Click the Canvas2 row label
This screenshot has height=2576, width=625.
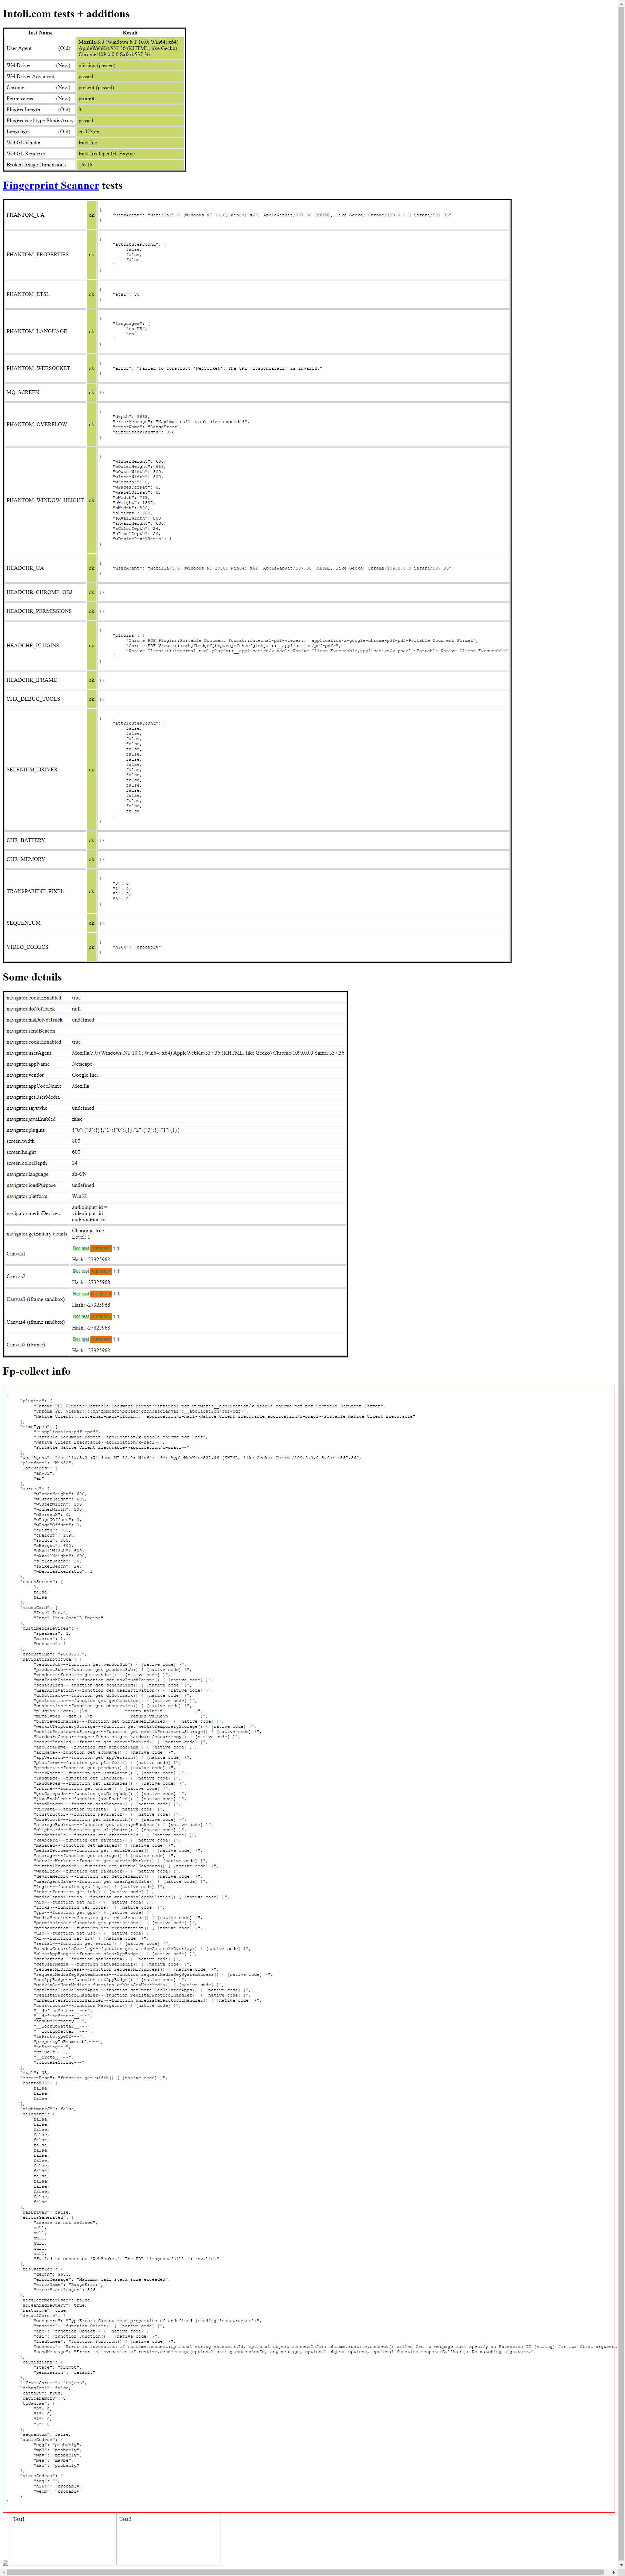coord(16,1276)
